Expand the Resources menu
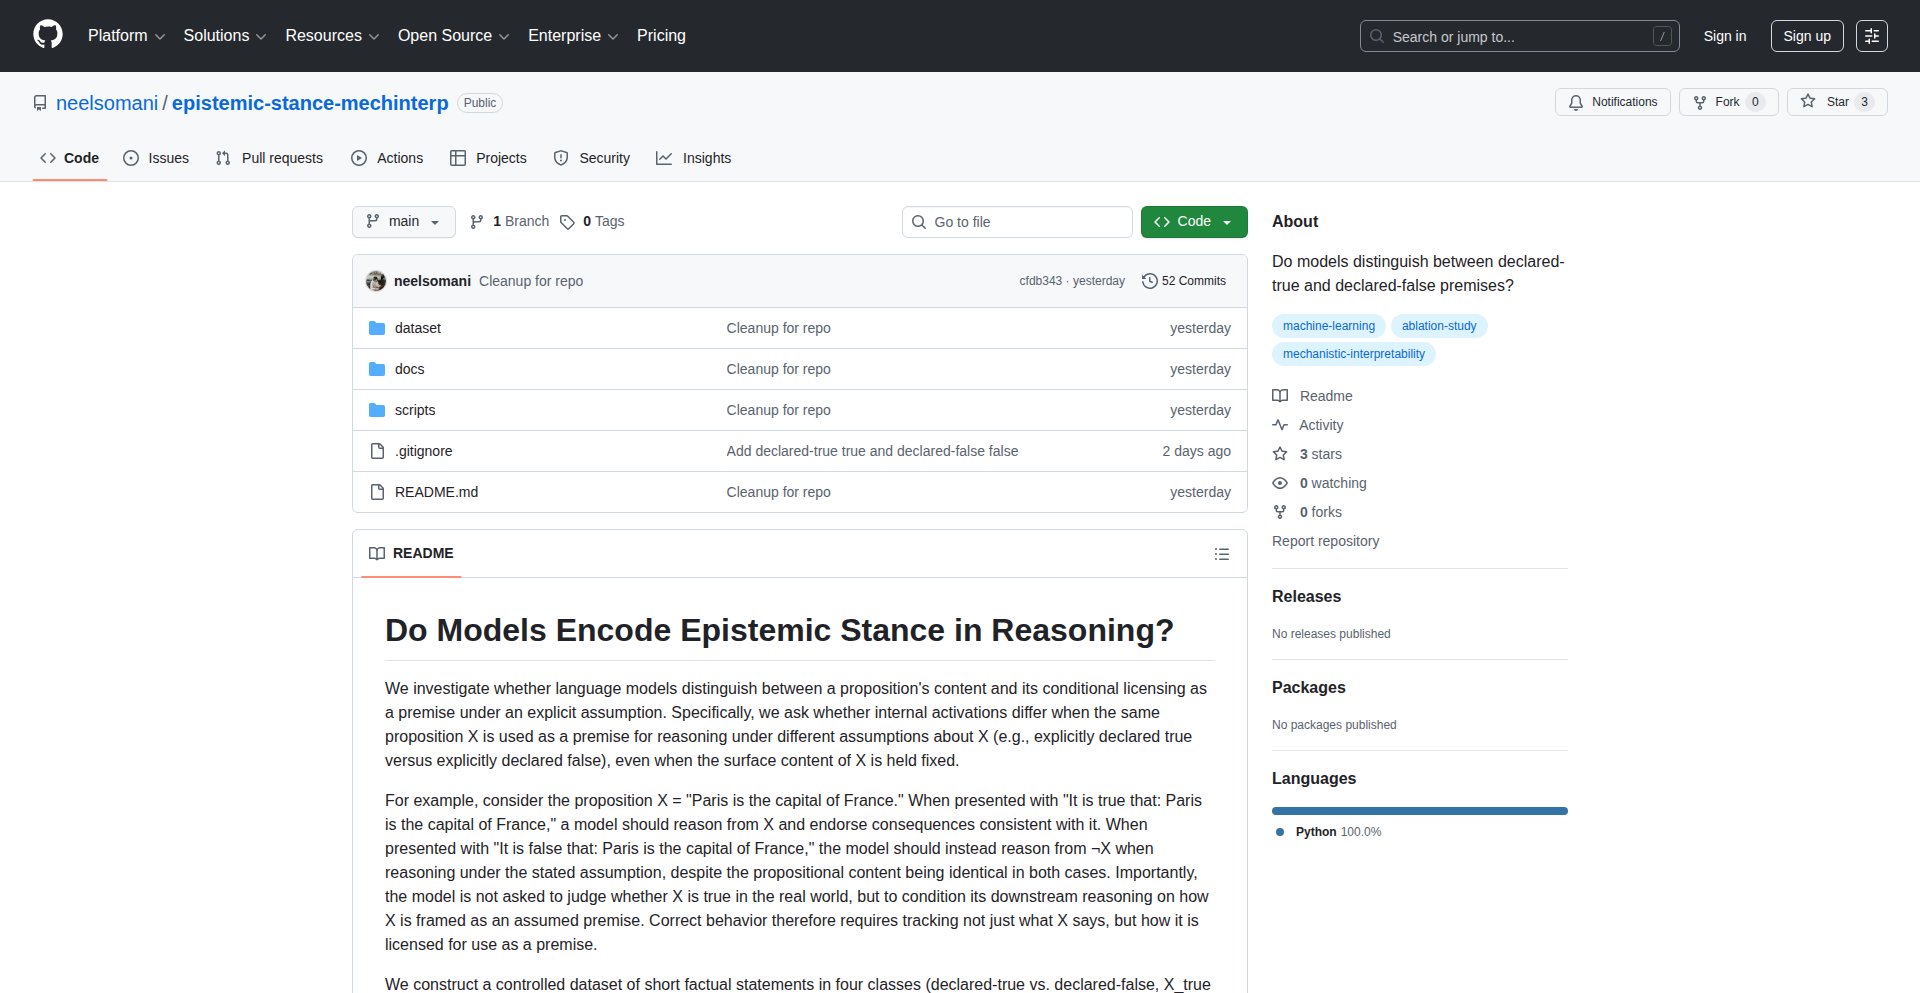This screenshot has width=1920, height=993. [332, 36]
